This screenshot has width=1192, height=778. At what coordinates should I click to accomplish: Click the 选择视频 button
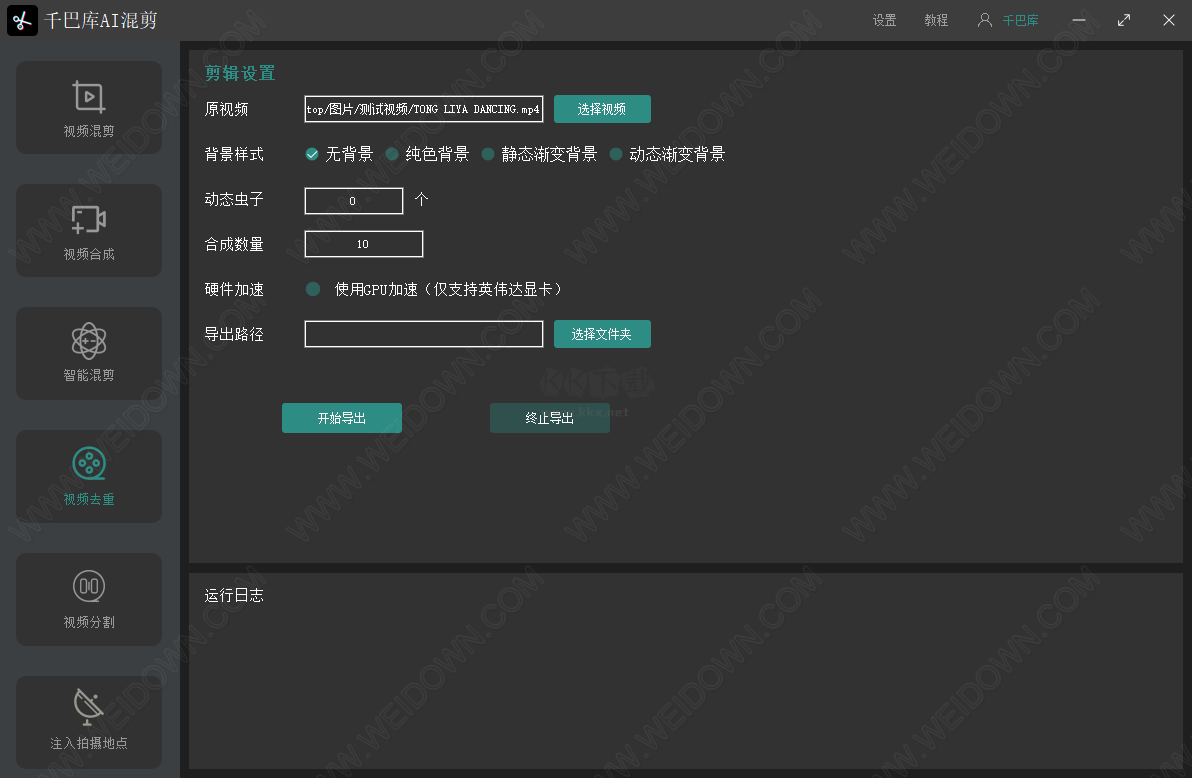602,108
